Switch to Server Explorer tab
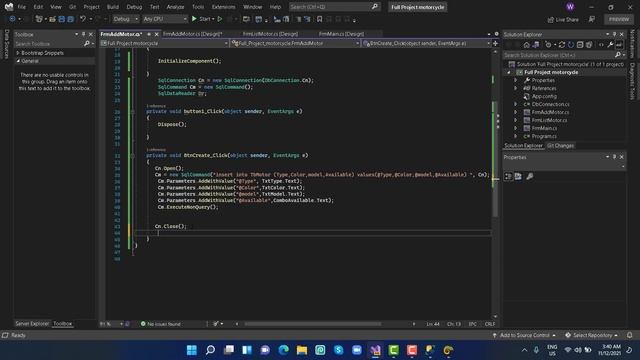The width and height of the screenshot is (640, 360). [x=32, y=324]
